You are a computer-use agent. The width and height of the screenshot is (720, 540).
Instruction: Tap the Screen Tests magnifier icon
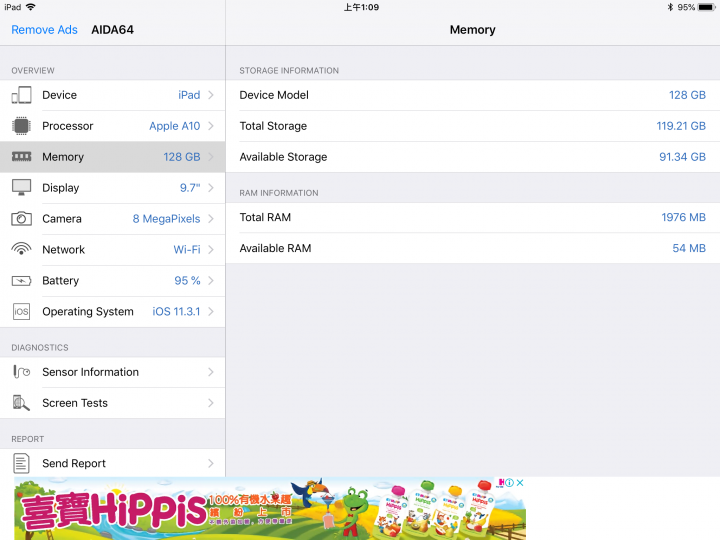(x=21, y=403)
